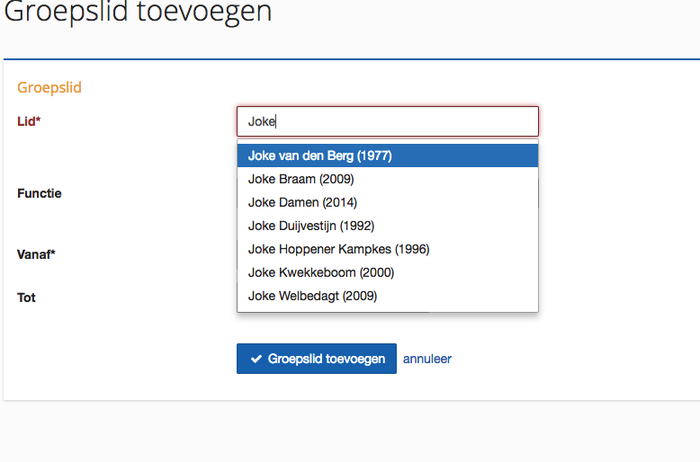700x462 pixels.
Task: Click the checkmark icon on the submit button
Action: [x=256, y=359]
